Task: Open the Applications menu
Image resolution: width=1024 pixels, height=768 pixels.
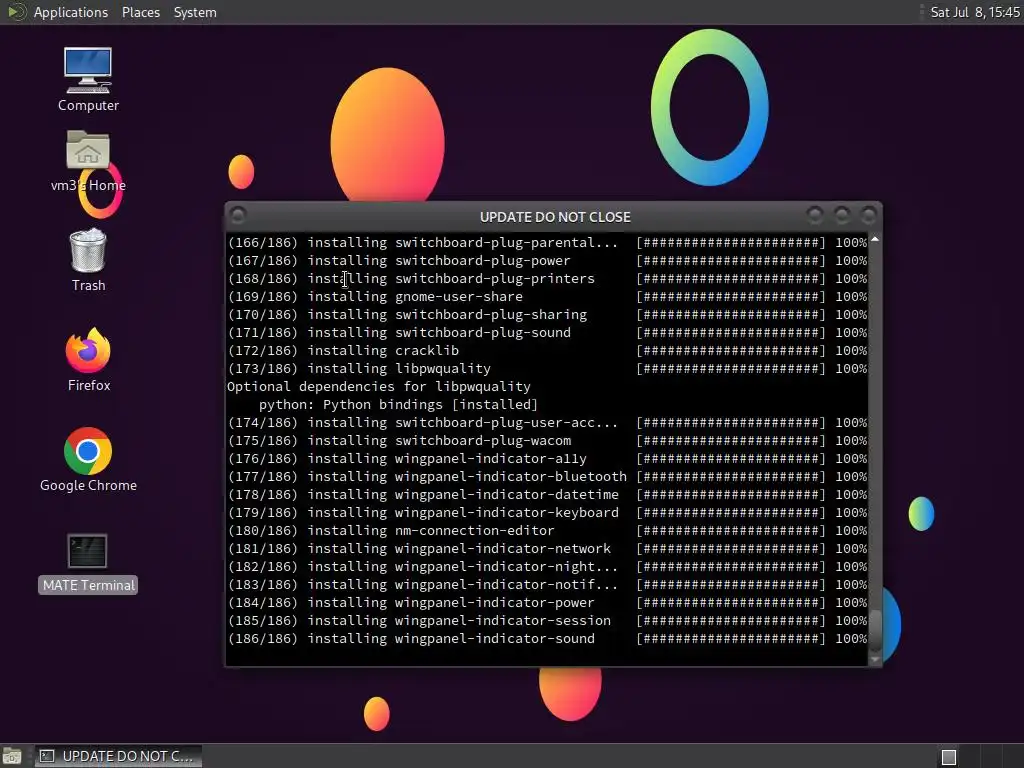Action: [71, 12]
